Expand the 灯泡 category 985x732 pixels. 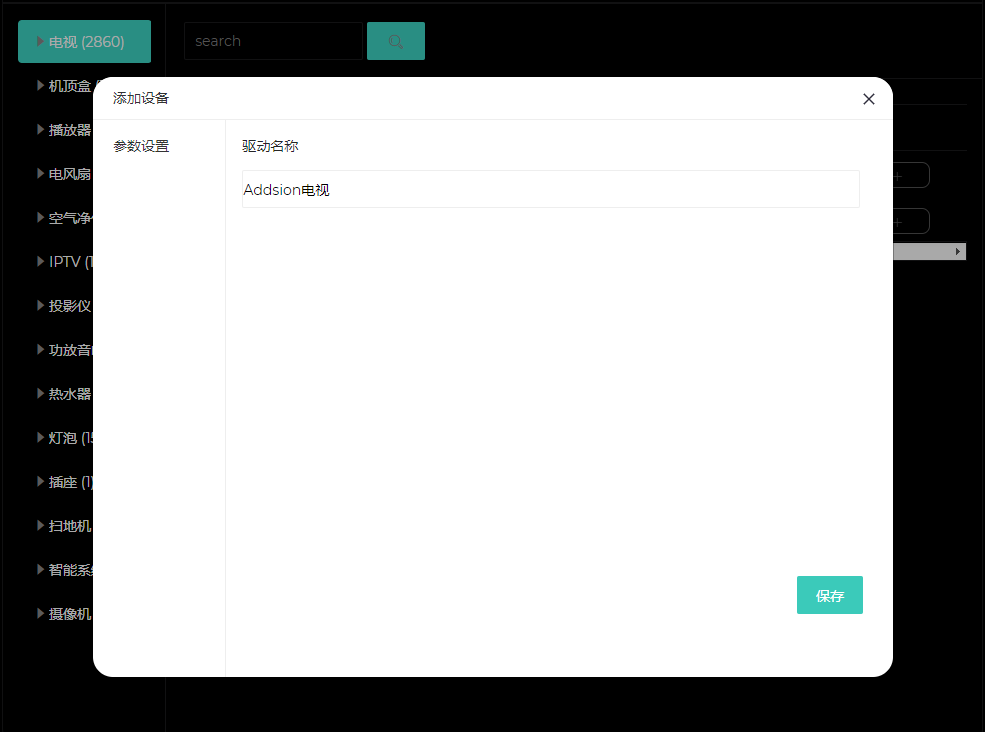65,438
